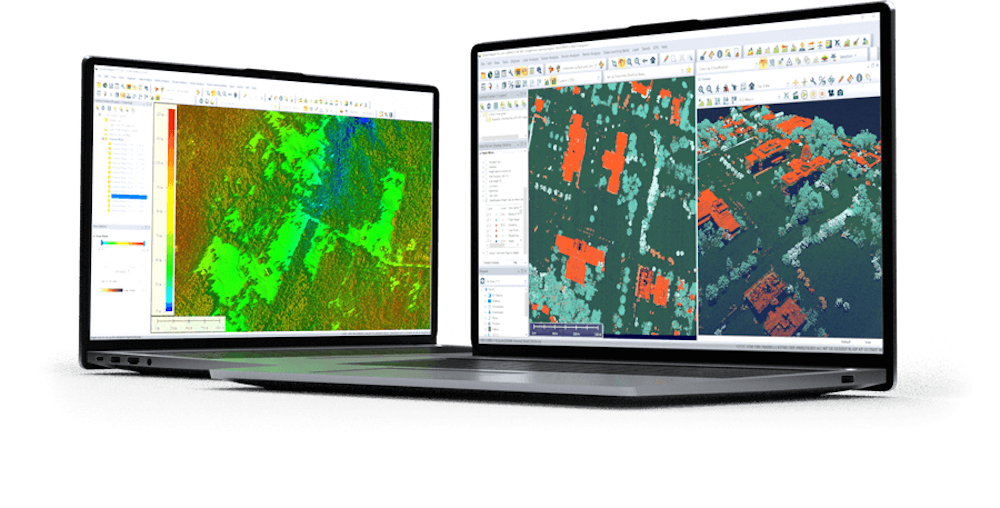This screenshot has width=1000, height=508.
Task: Click map scale bar on right laptop 2D view
Action: [x=567, y=330]
